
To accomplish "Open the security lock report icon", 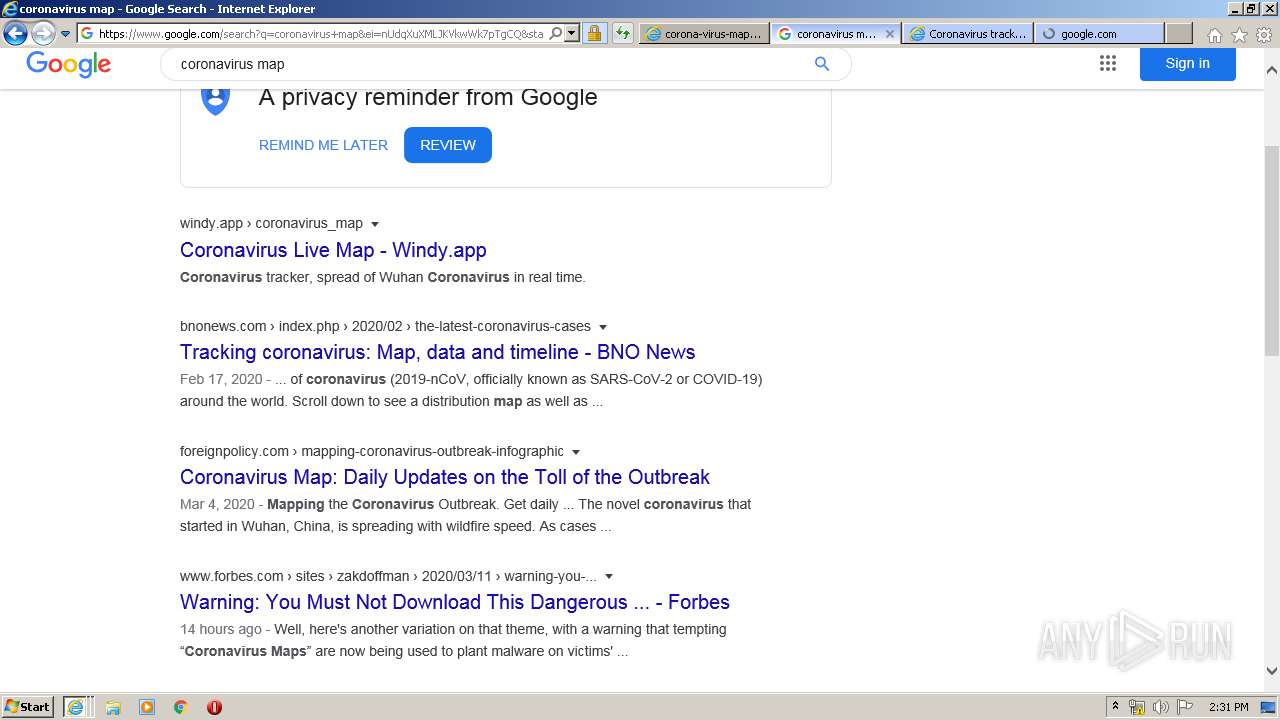I will point(594,33).
